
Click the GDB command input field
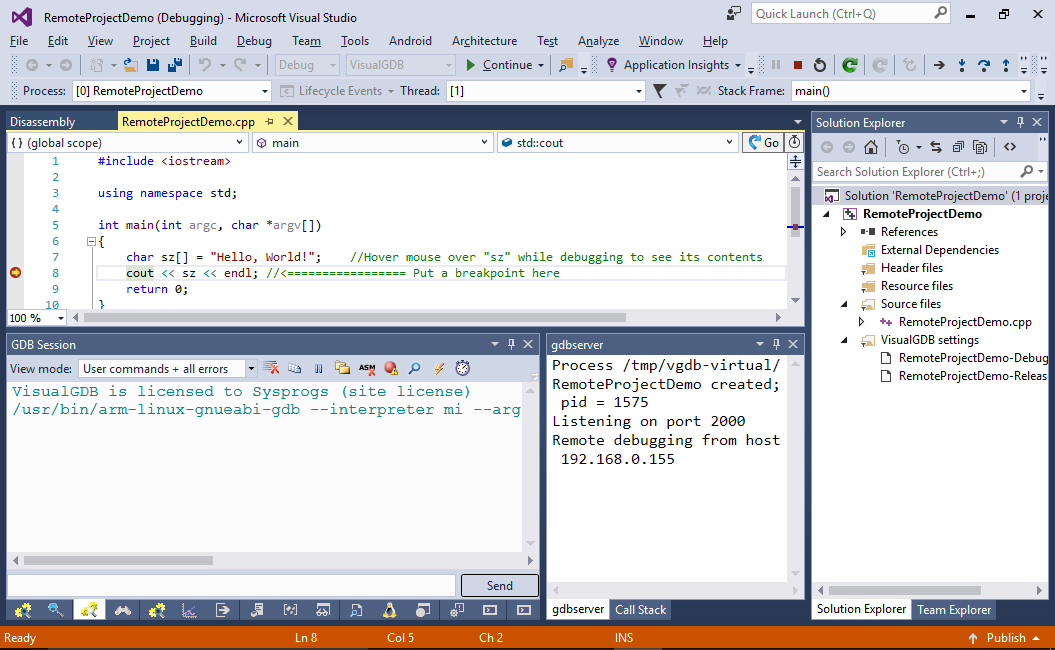(232, 585)
